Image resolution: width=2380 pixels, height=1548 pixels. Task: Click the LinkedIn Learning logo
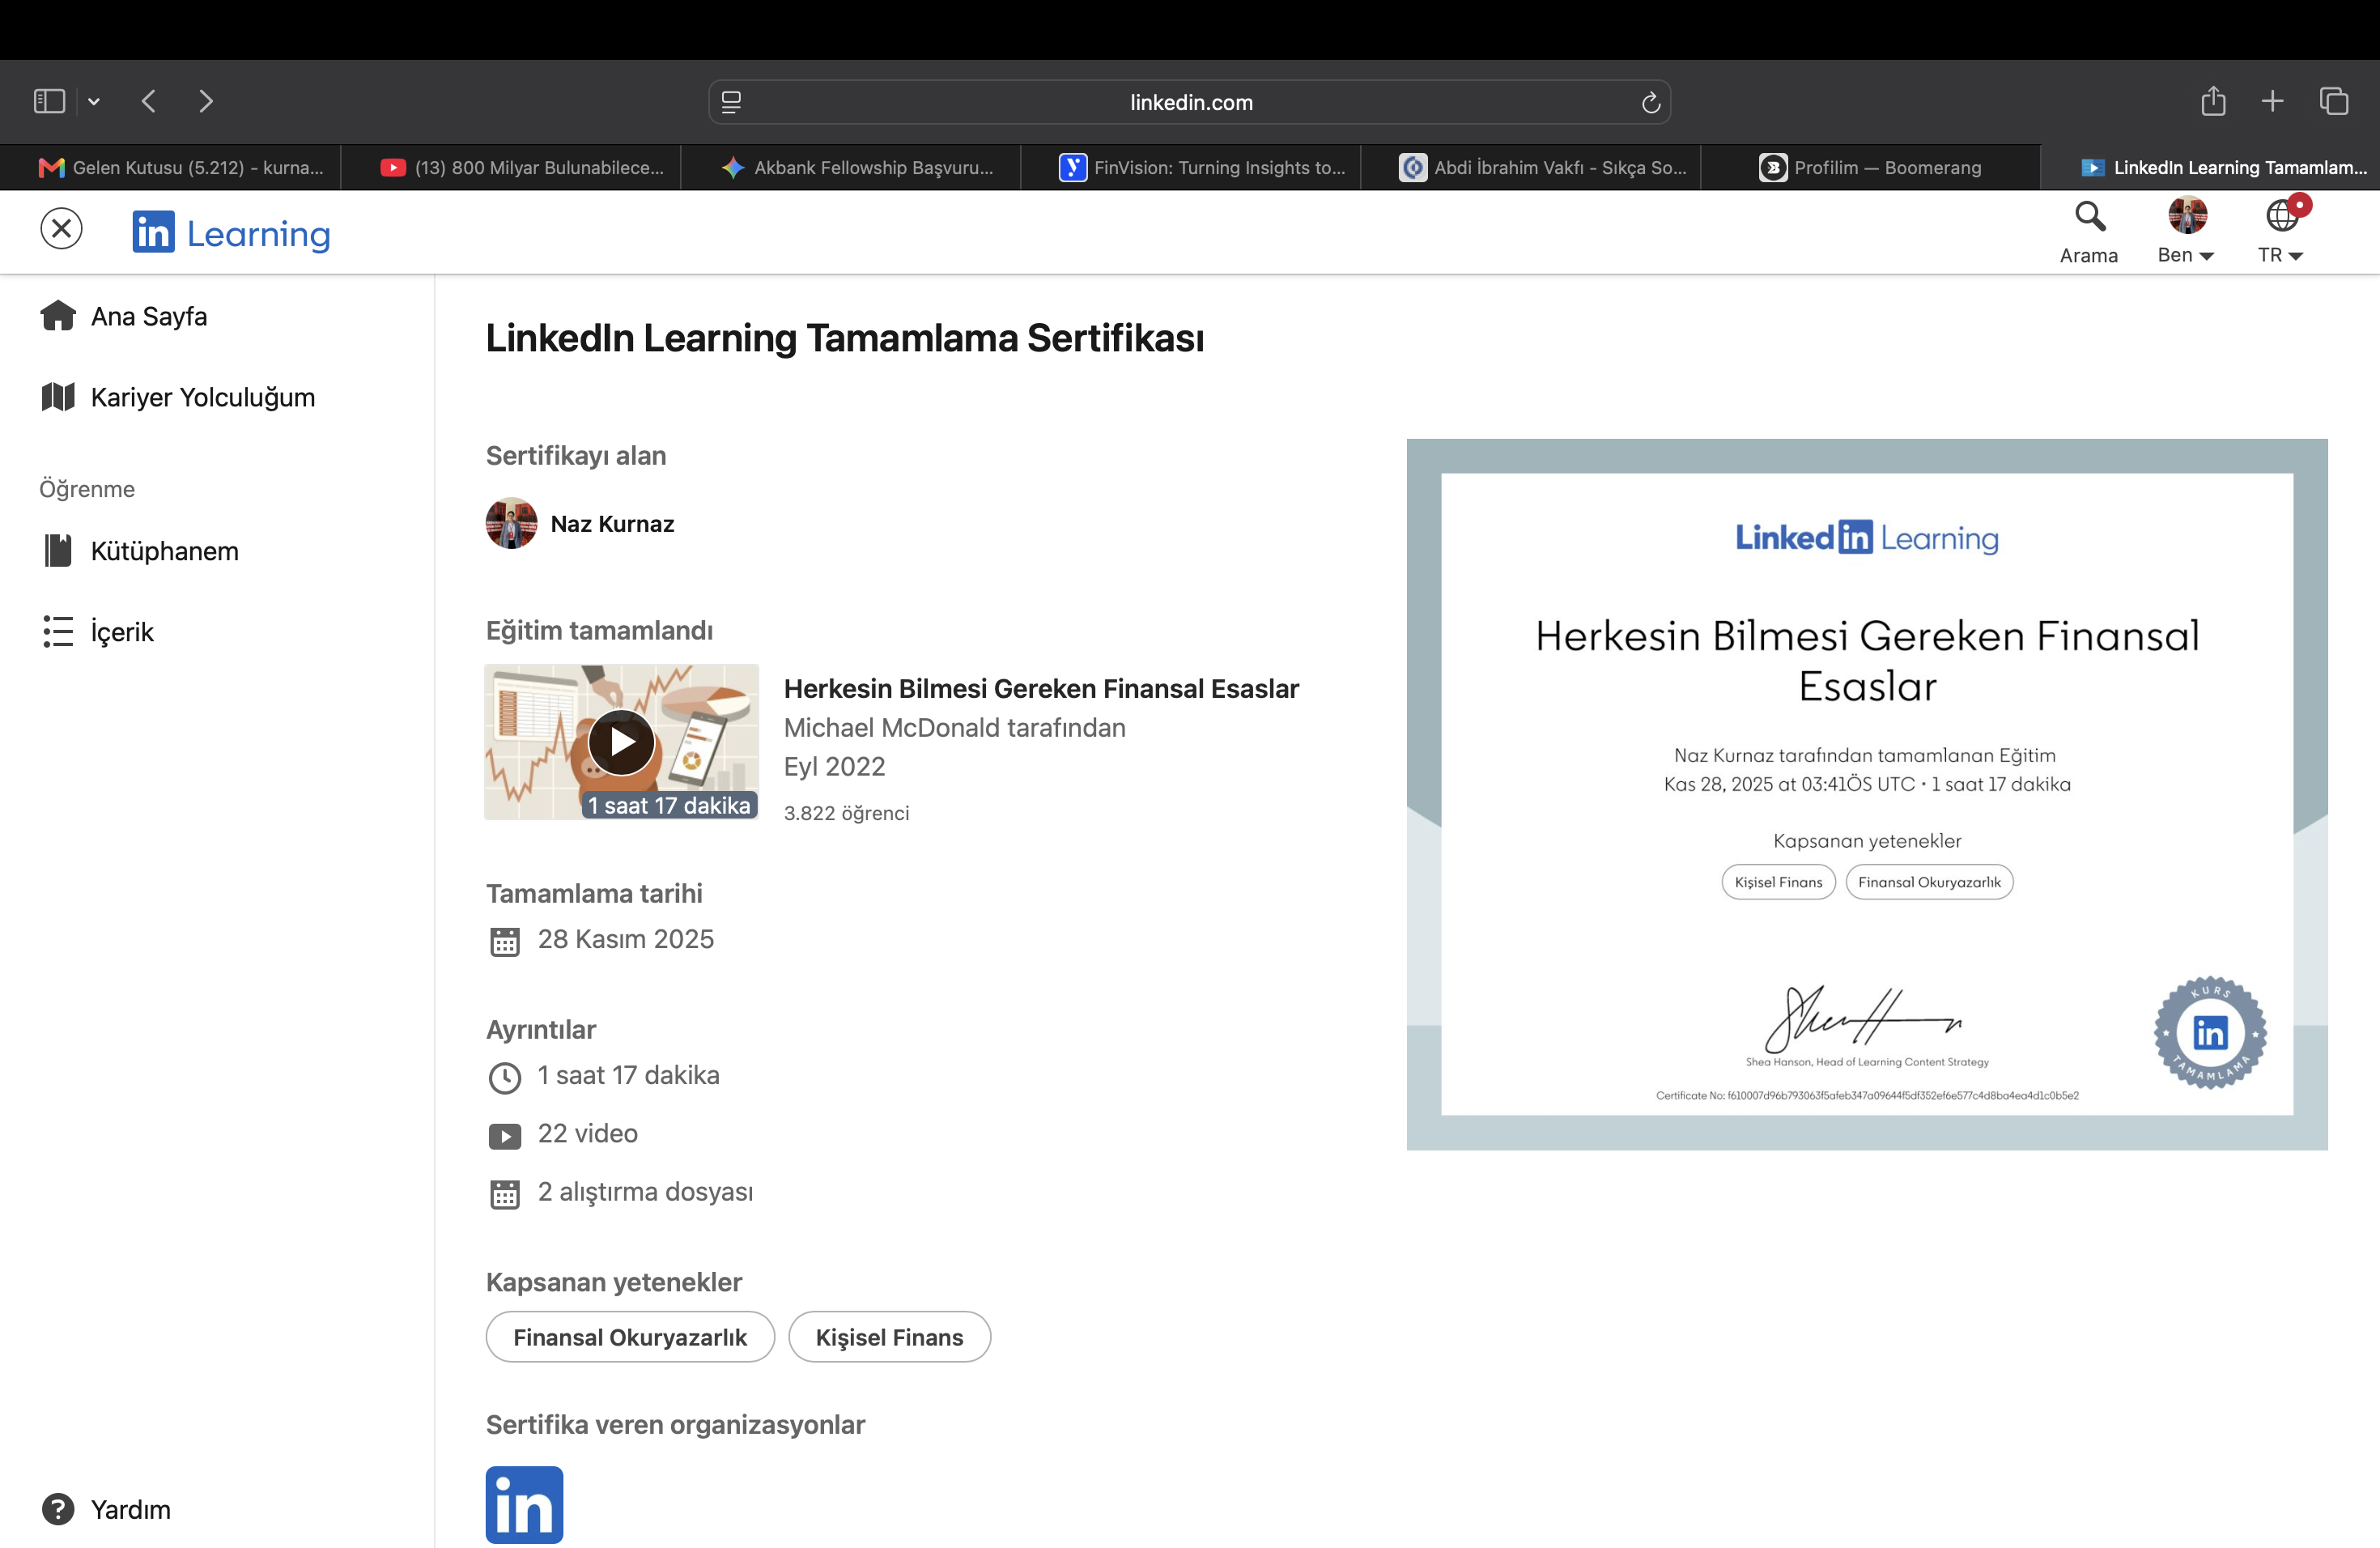click(x=231, y=233)
